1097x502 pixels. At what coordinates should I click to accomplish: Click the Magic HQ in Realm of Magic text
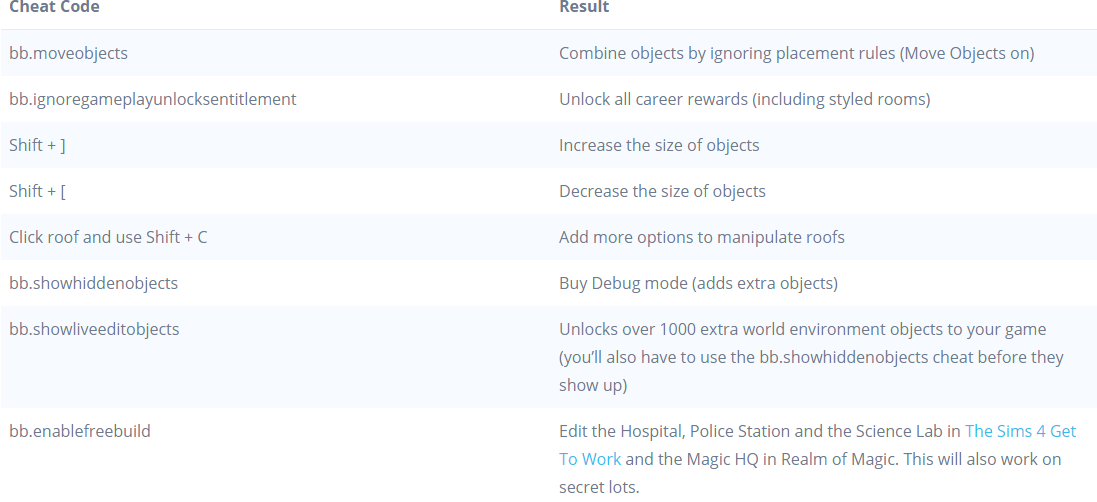(780, 460)
